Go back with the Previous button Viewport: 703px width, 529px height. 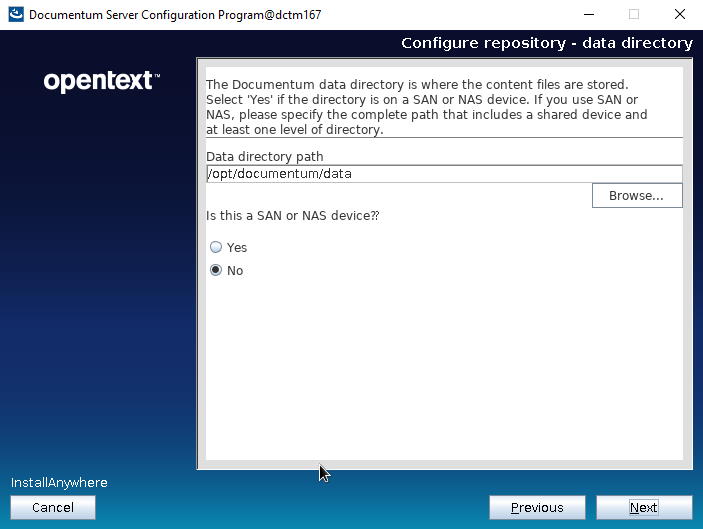tap(537, 507)
